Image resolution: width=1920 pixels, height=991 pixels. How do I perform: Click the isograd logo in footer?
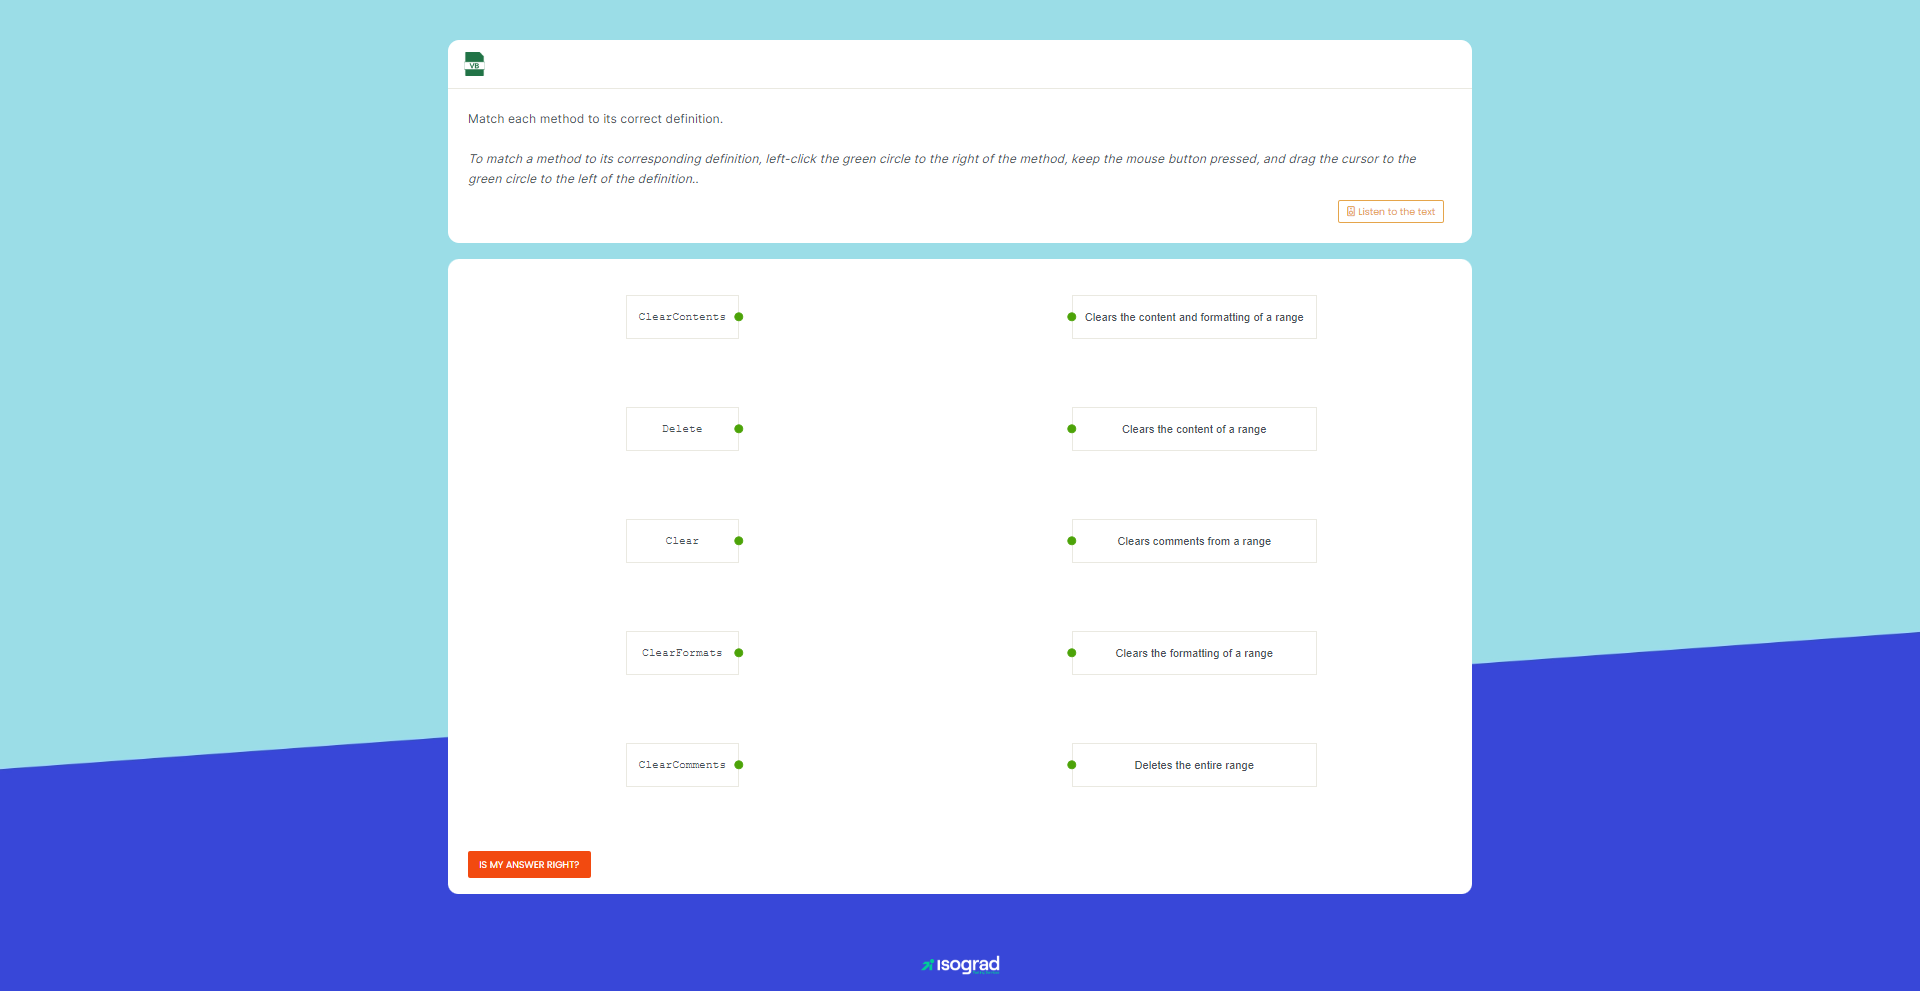click(x=960, y=965)
